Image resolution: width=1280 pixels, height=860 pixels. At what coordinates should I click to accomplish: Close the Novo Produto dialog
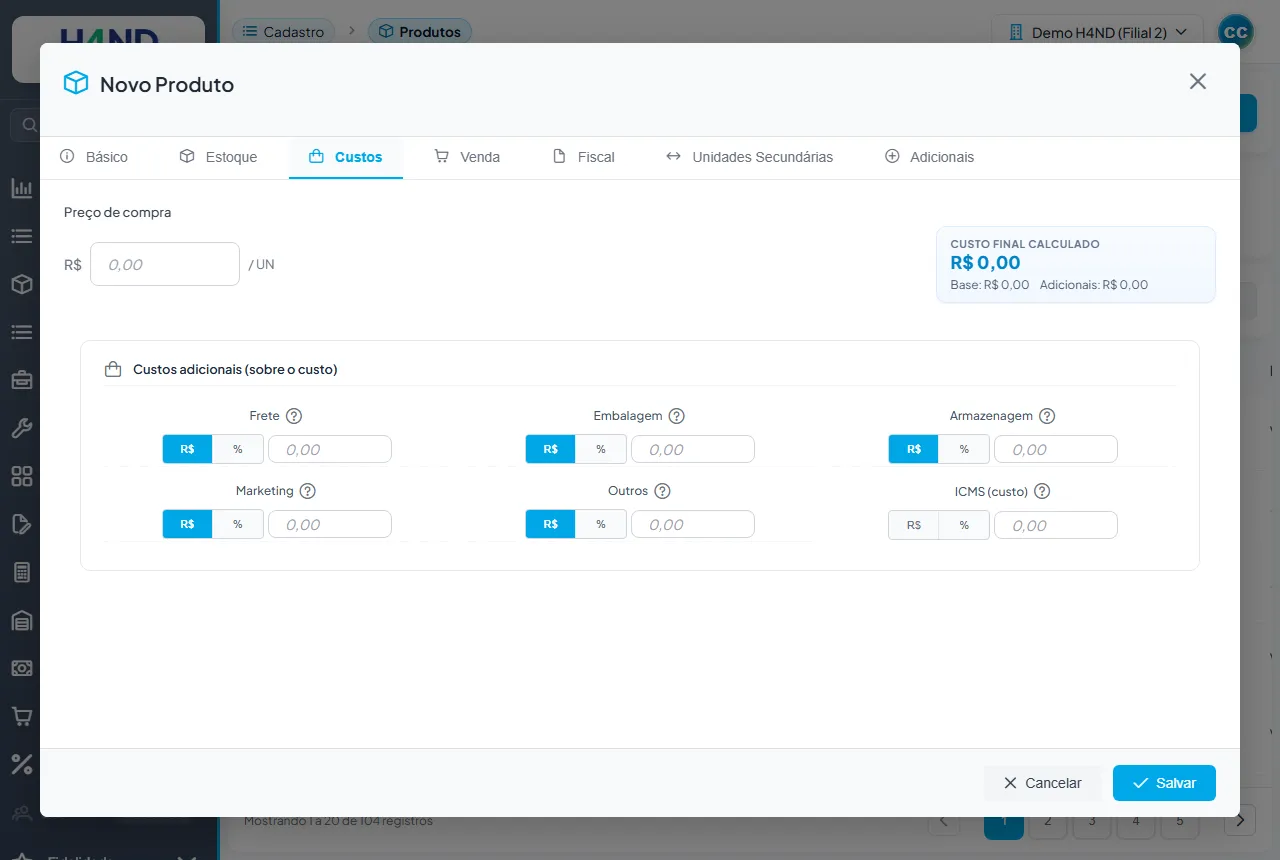point(1198,82)
